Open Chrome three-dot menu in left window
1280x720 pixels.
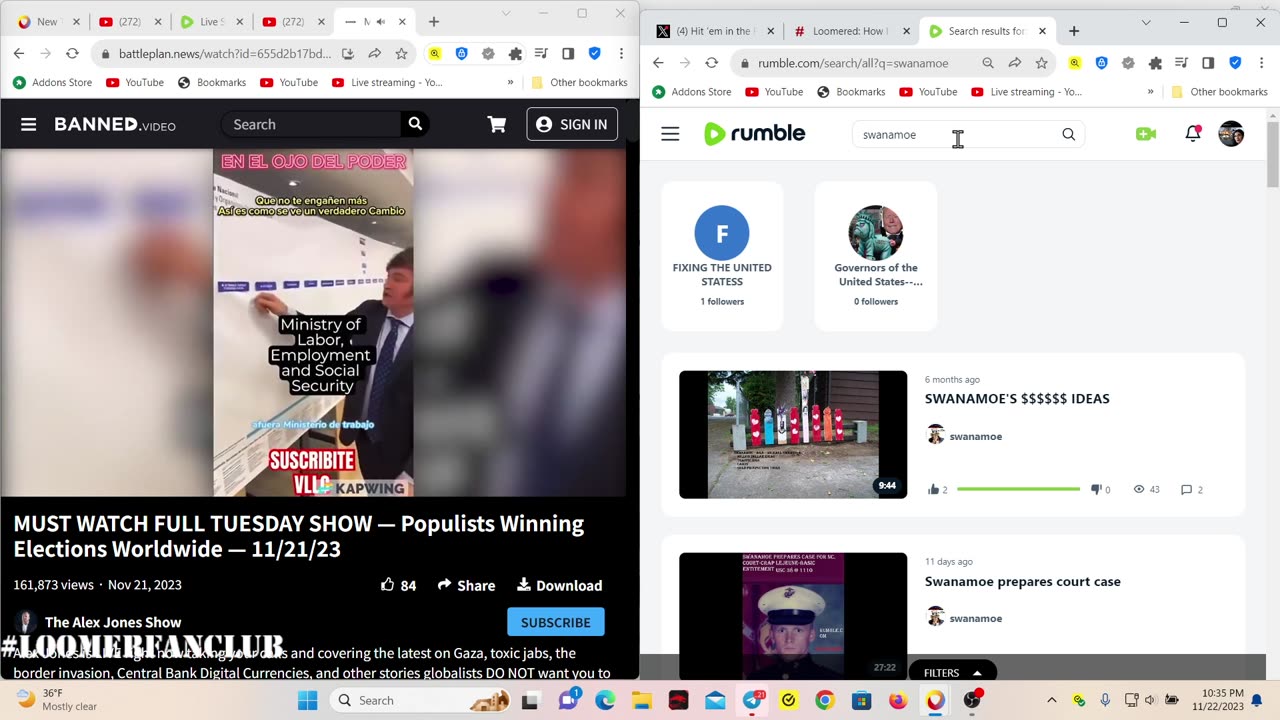pyautogui.click(x=621, y=53)
